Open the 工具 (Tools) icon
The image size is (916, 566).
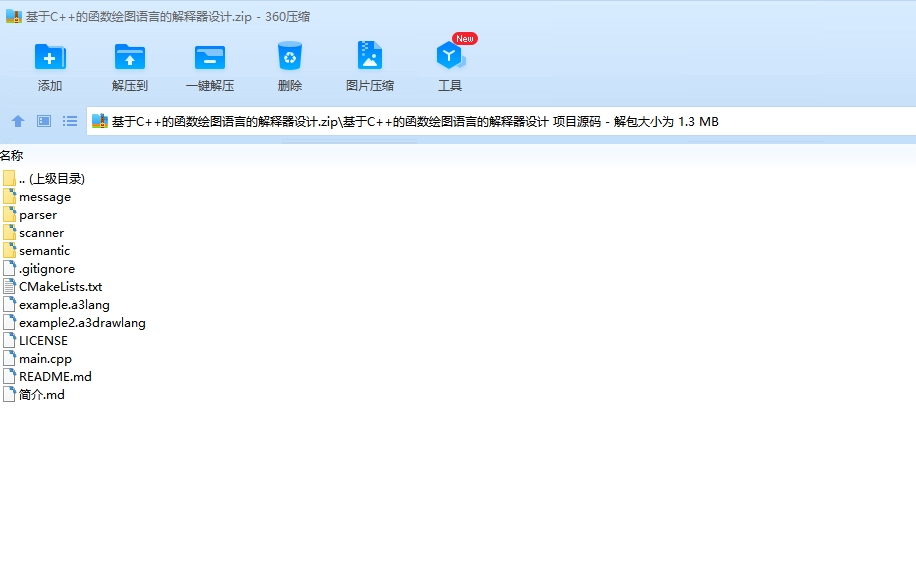pos(450,56)
